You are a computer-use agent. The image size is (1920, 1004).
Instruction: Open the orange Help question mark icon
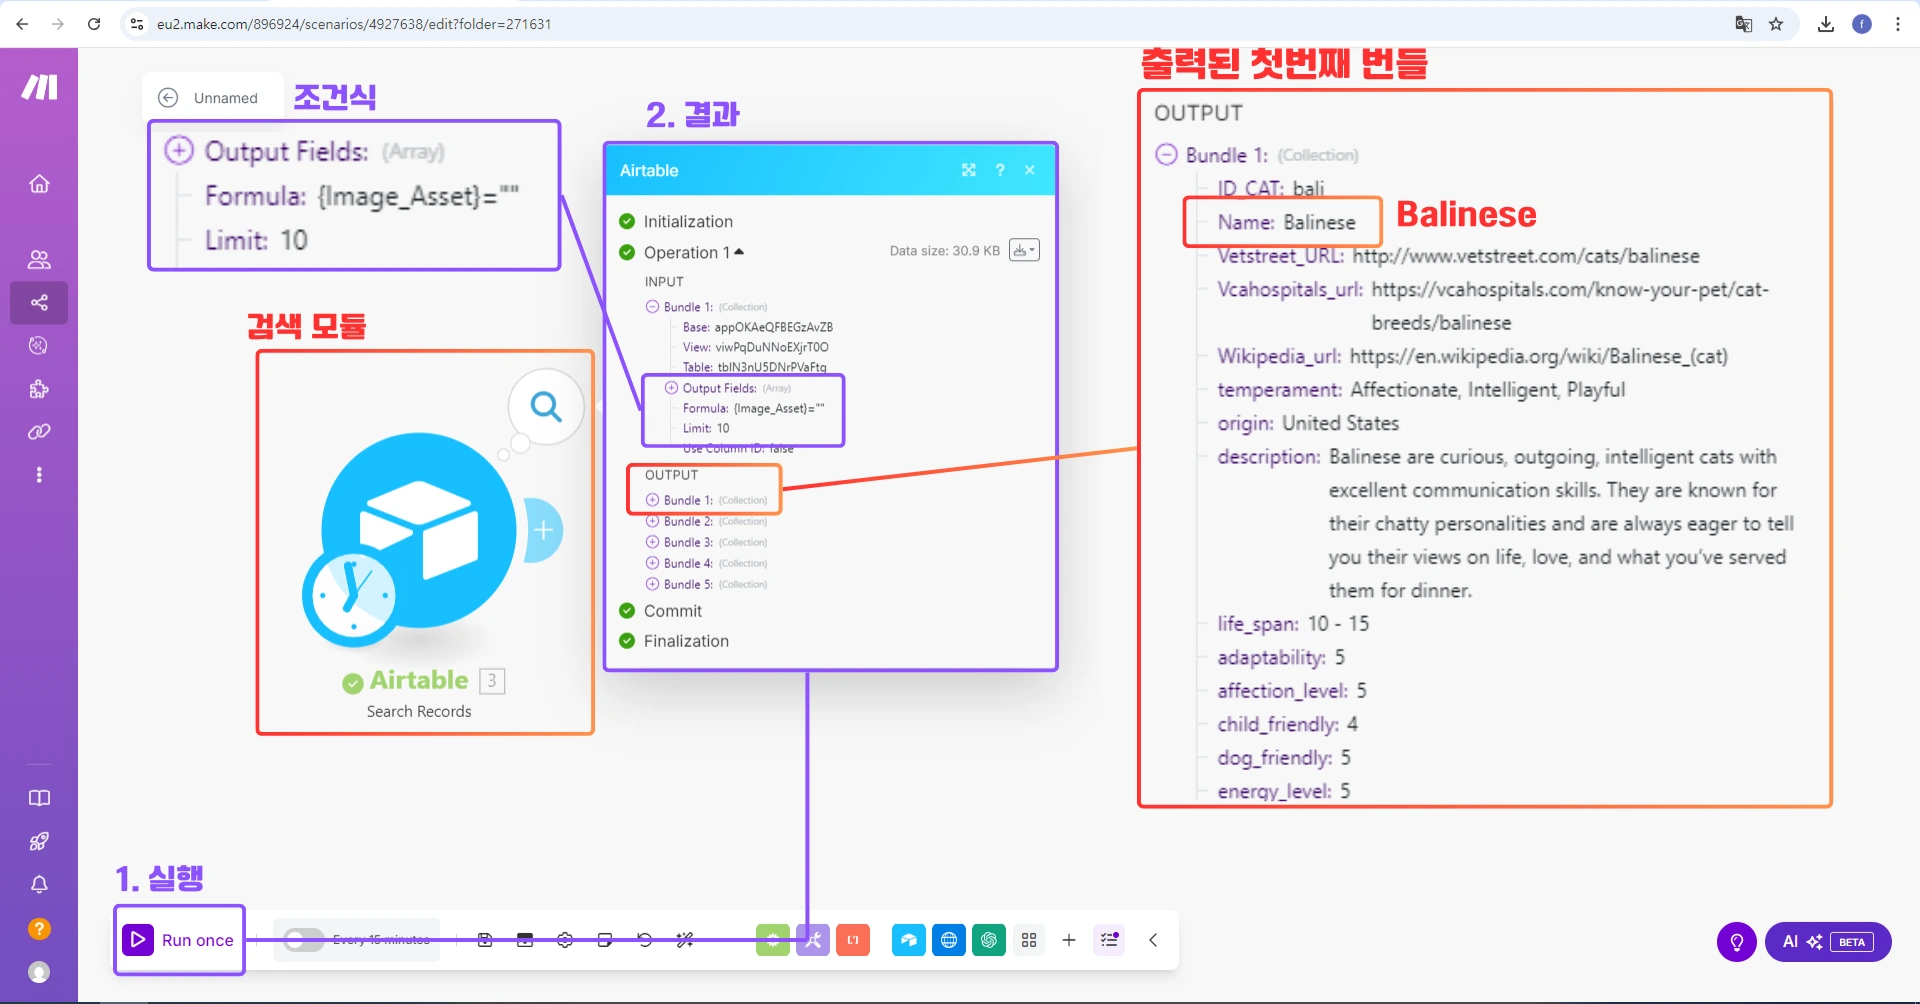click(39, 929)
